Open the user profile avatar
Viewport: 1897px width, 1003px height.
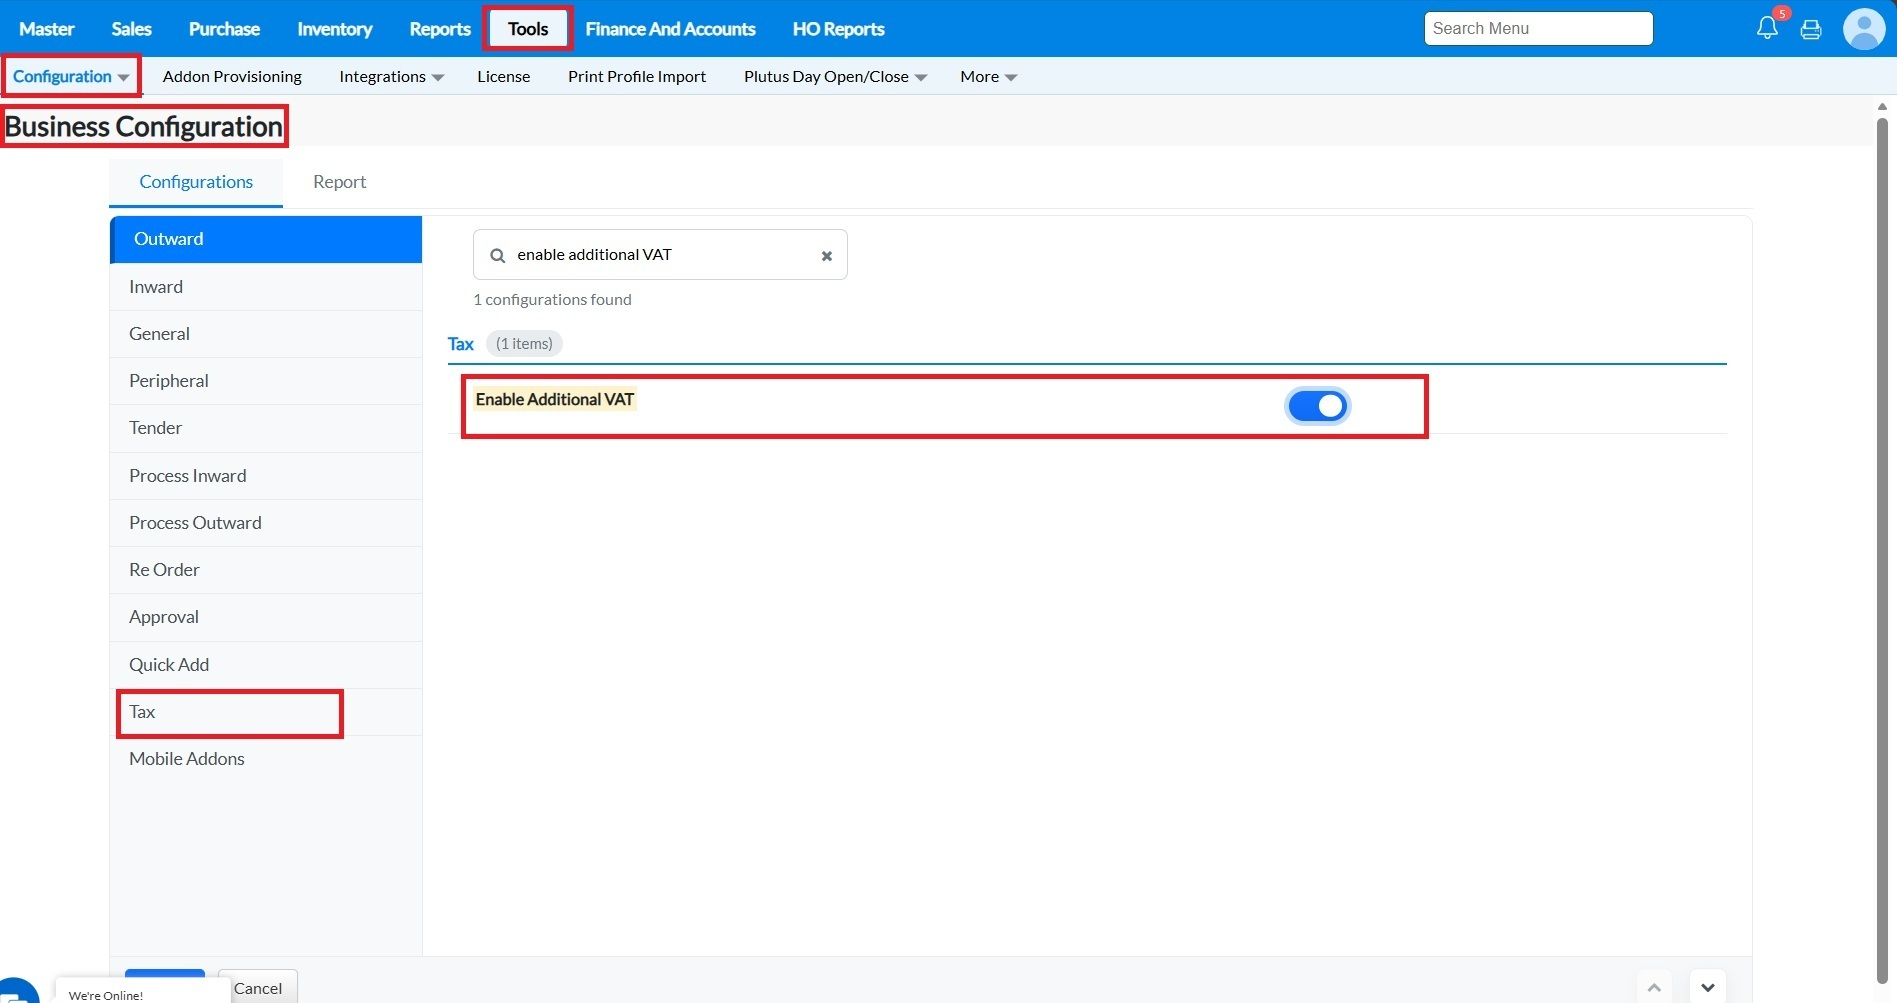click(1863, 28)
